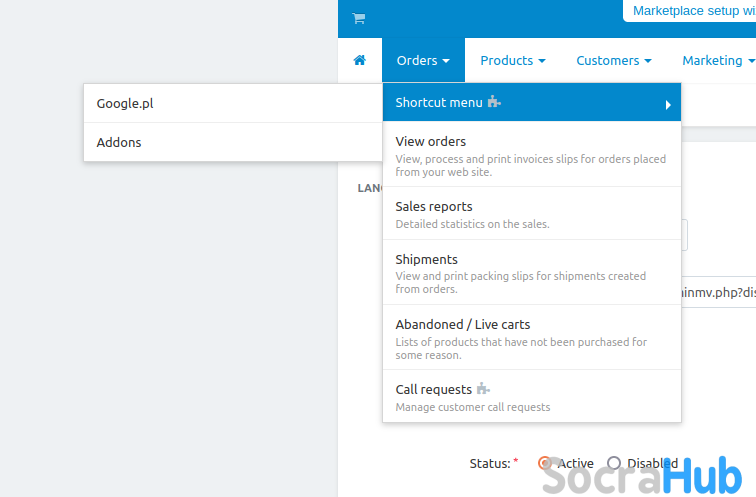Click the Marketplace setup wizard button
This screenshot has height=497, width=756.
point(691,10)
